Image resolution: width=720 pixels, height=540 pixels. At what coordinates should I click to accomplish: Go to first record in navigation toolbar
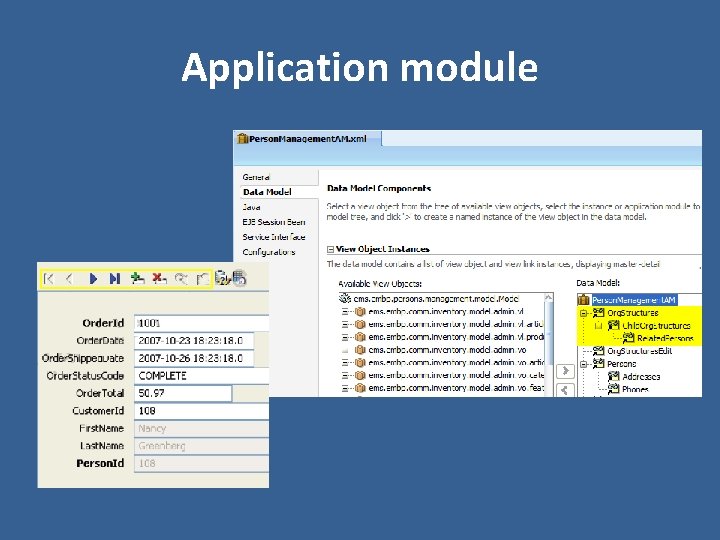(x=49, y=279)
